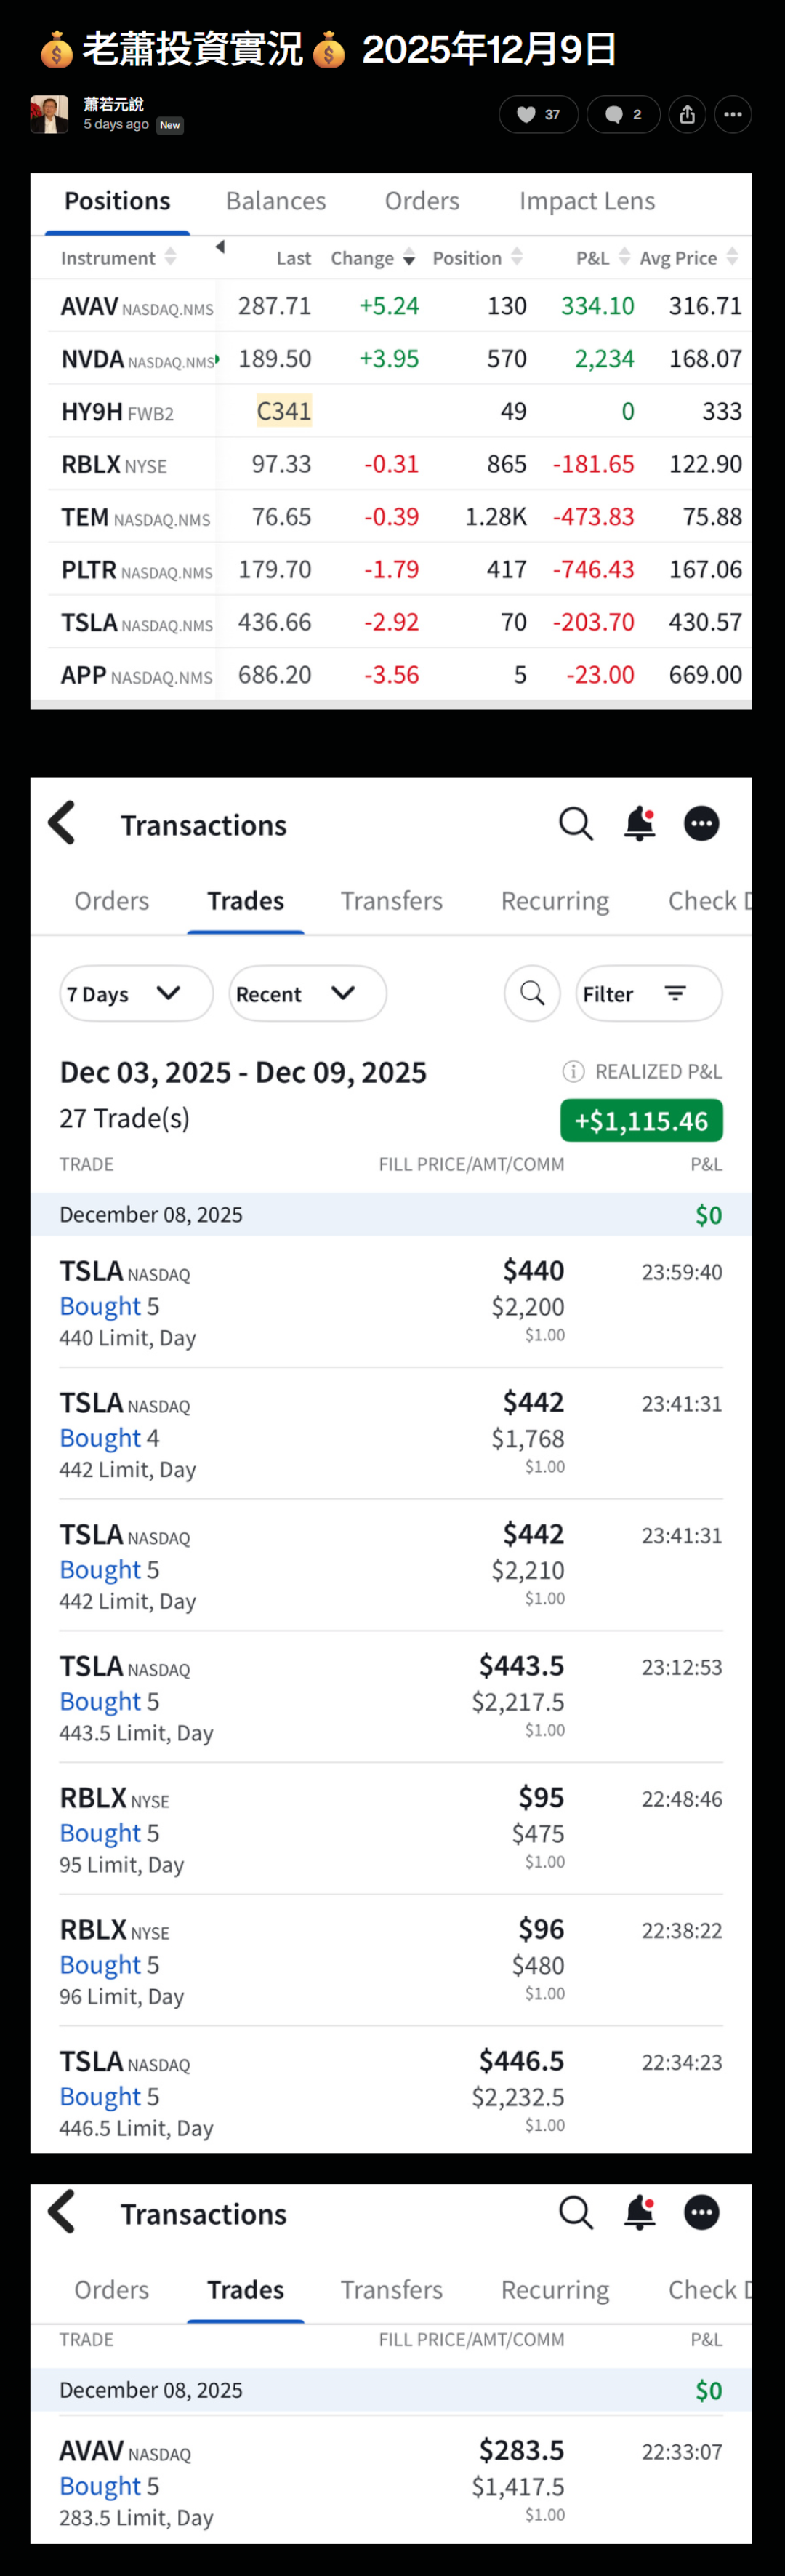Image resolution: width=785 pixels, height=2576 pixels.
Task: Tap the back arrow beside upper Transactions
Action: 62,823
